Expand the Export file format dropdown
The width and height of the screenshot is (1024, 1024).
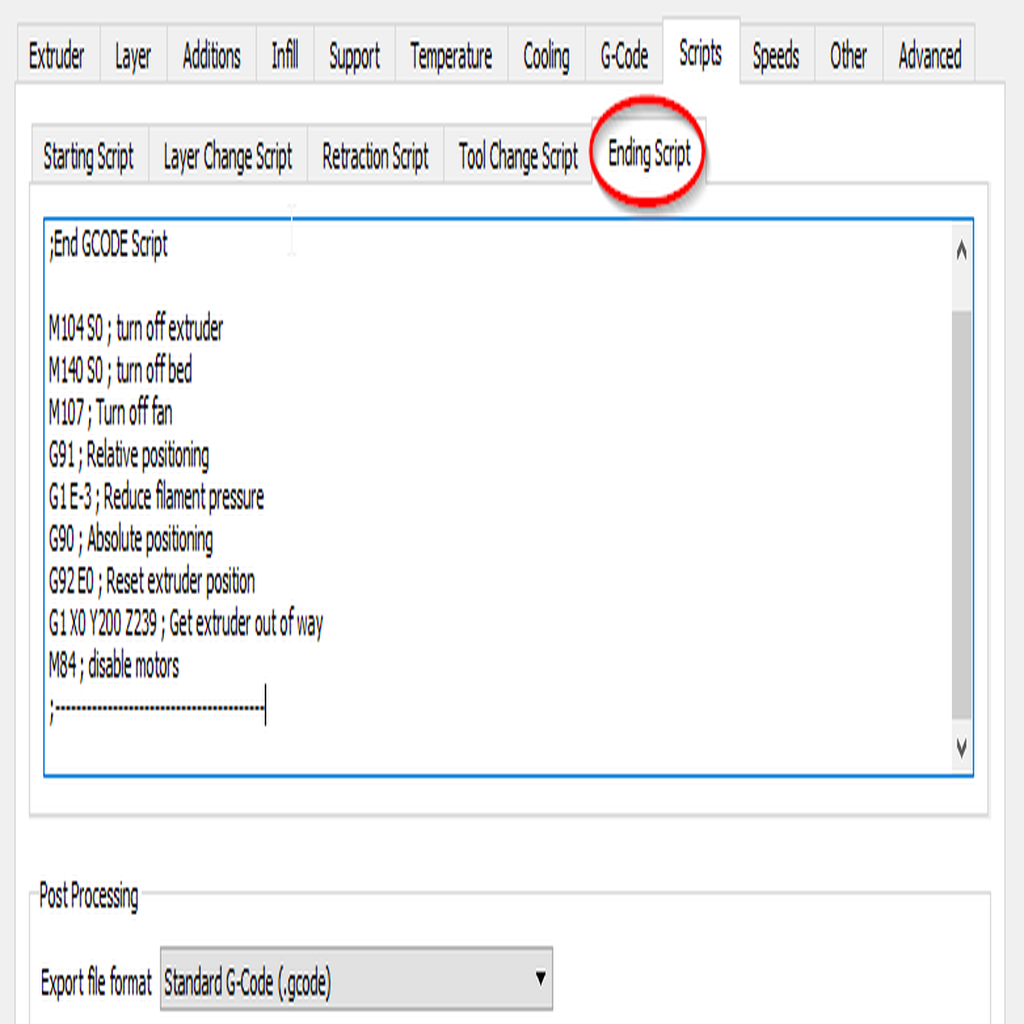tap(357, 979)
